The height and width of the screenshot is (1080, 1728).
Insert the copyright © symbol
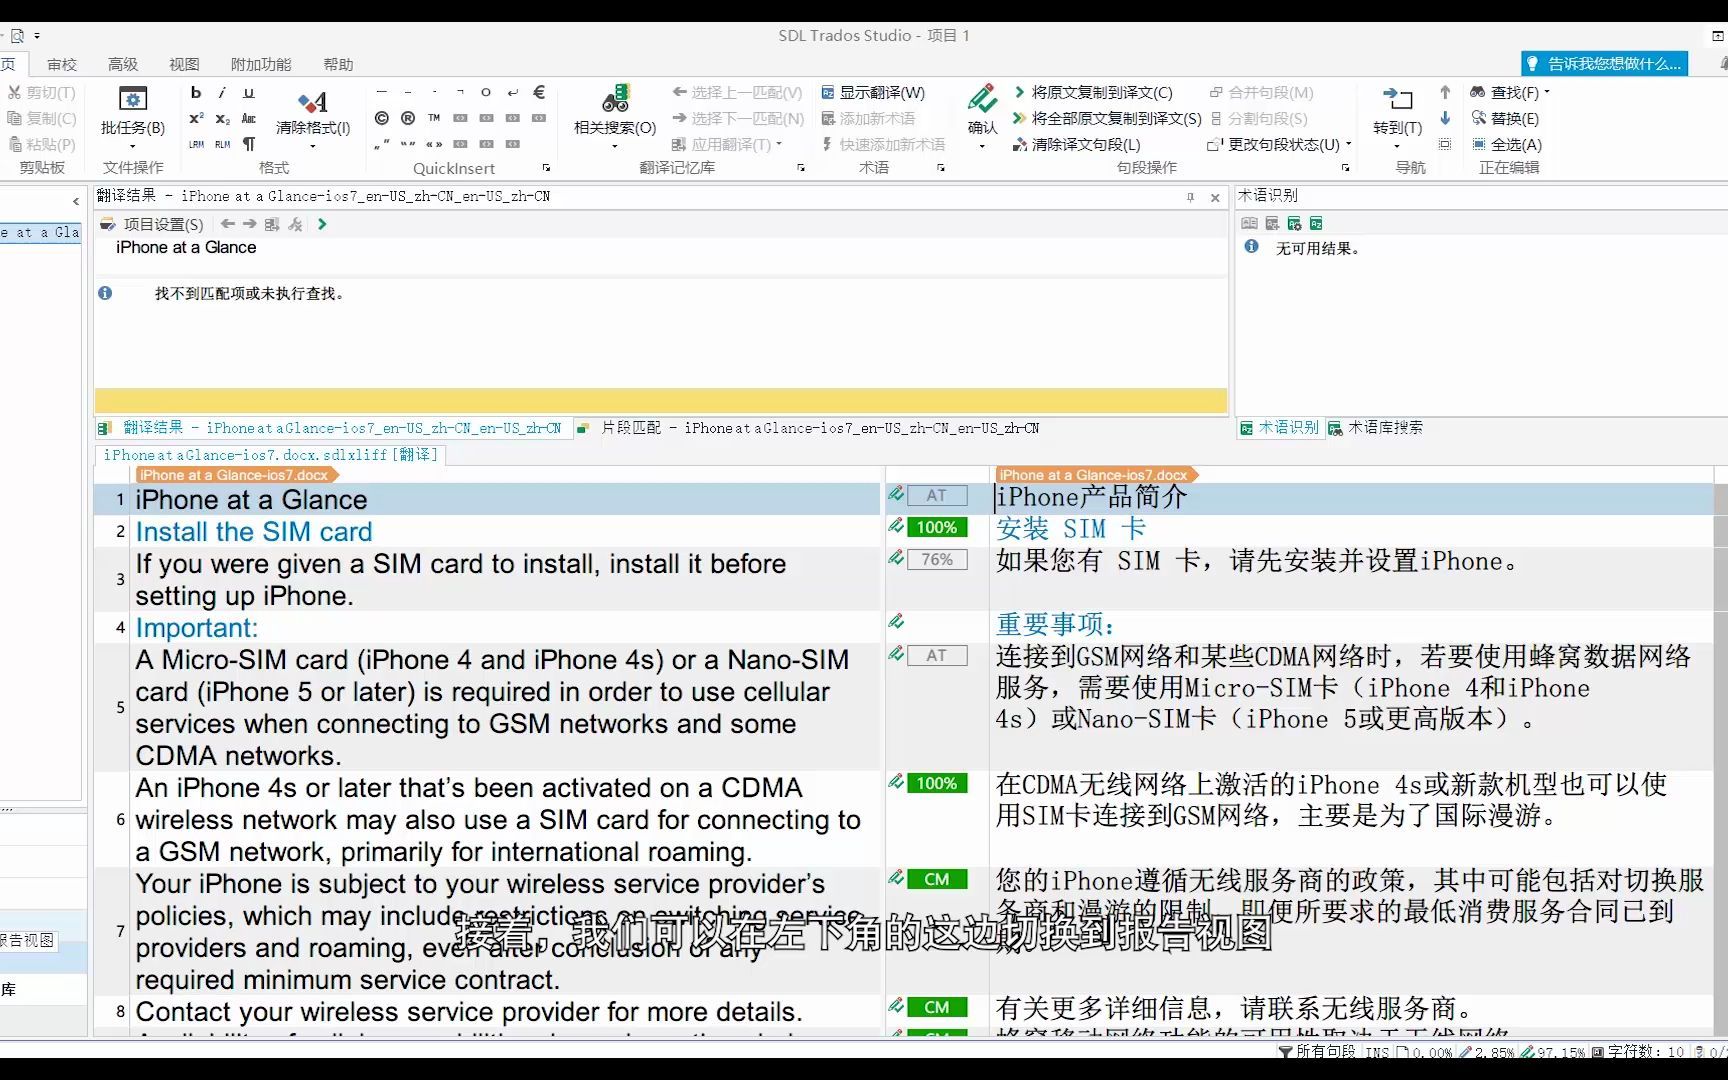coord(381,118)
